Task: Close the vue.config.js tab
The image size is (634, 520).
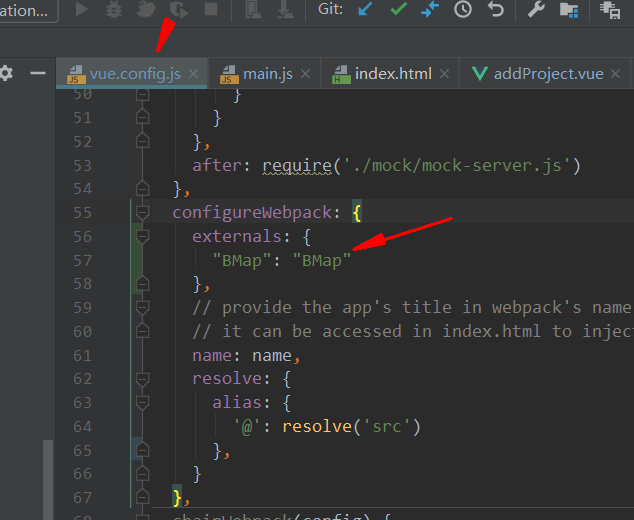Action: (x=194, y=74)
